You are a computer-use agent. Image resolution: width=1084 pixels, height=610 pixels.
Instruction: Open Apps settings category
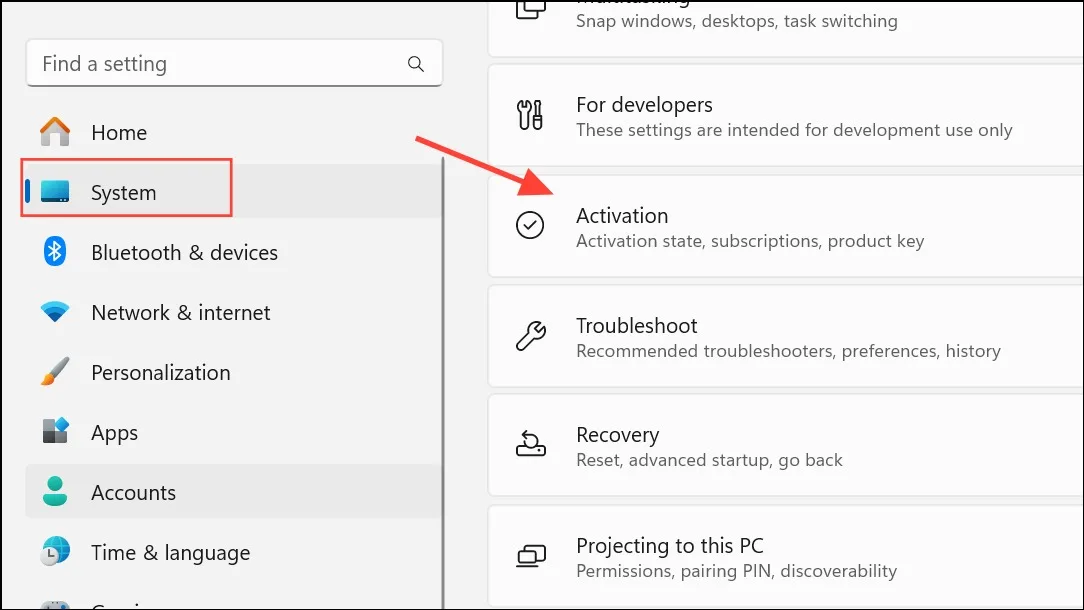coord(234,432)
